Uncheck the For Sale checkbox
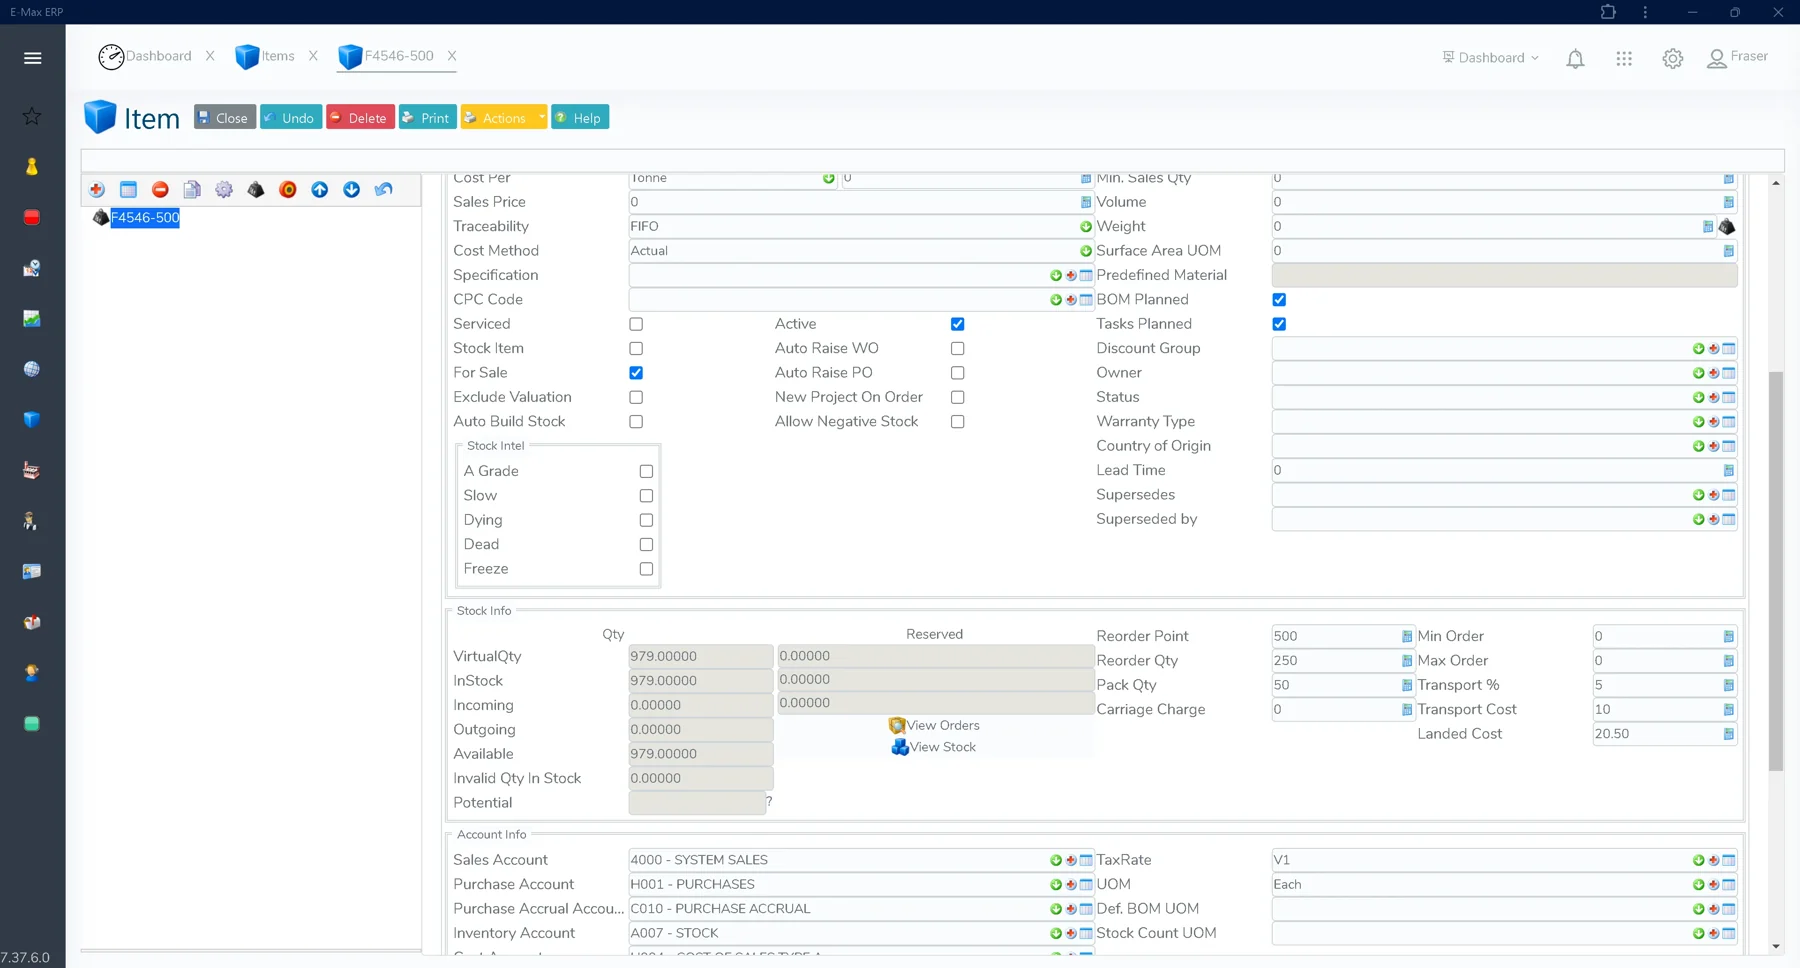Viewport: 1800px width, 968px height. point(636,373)
